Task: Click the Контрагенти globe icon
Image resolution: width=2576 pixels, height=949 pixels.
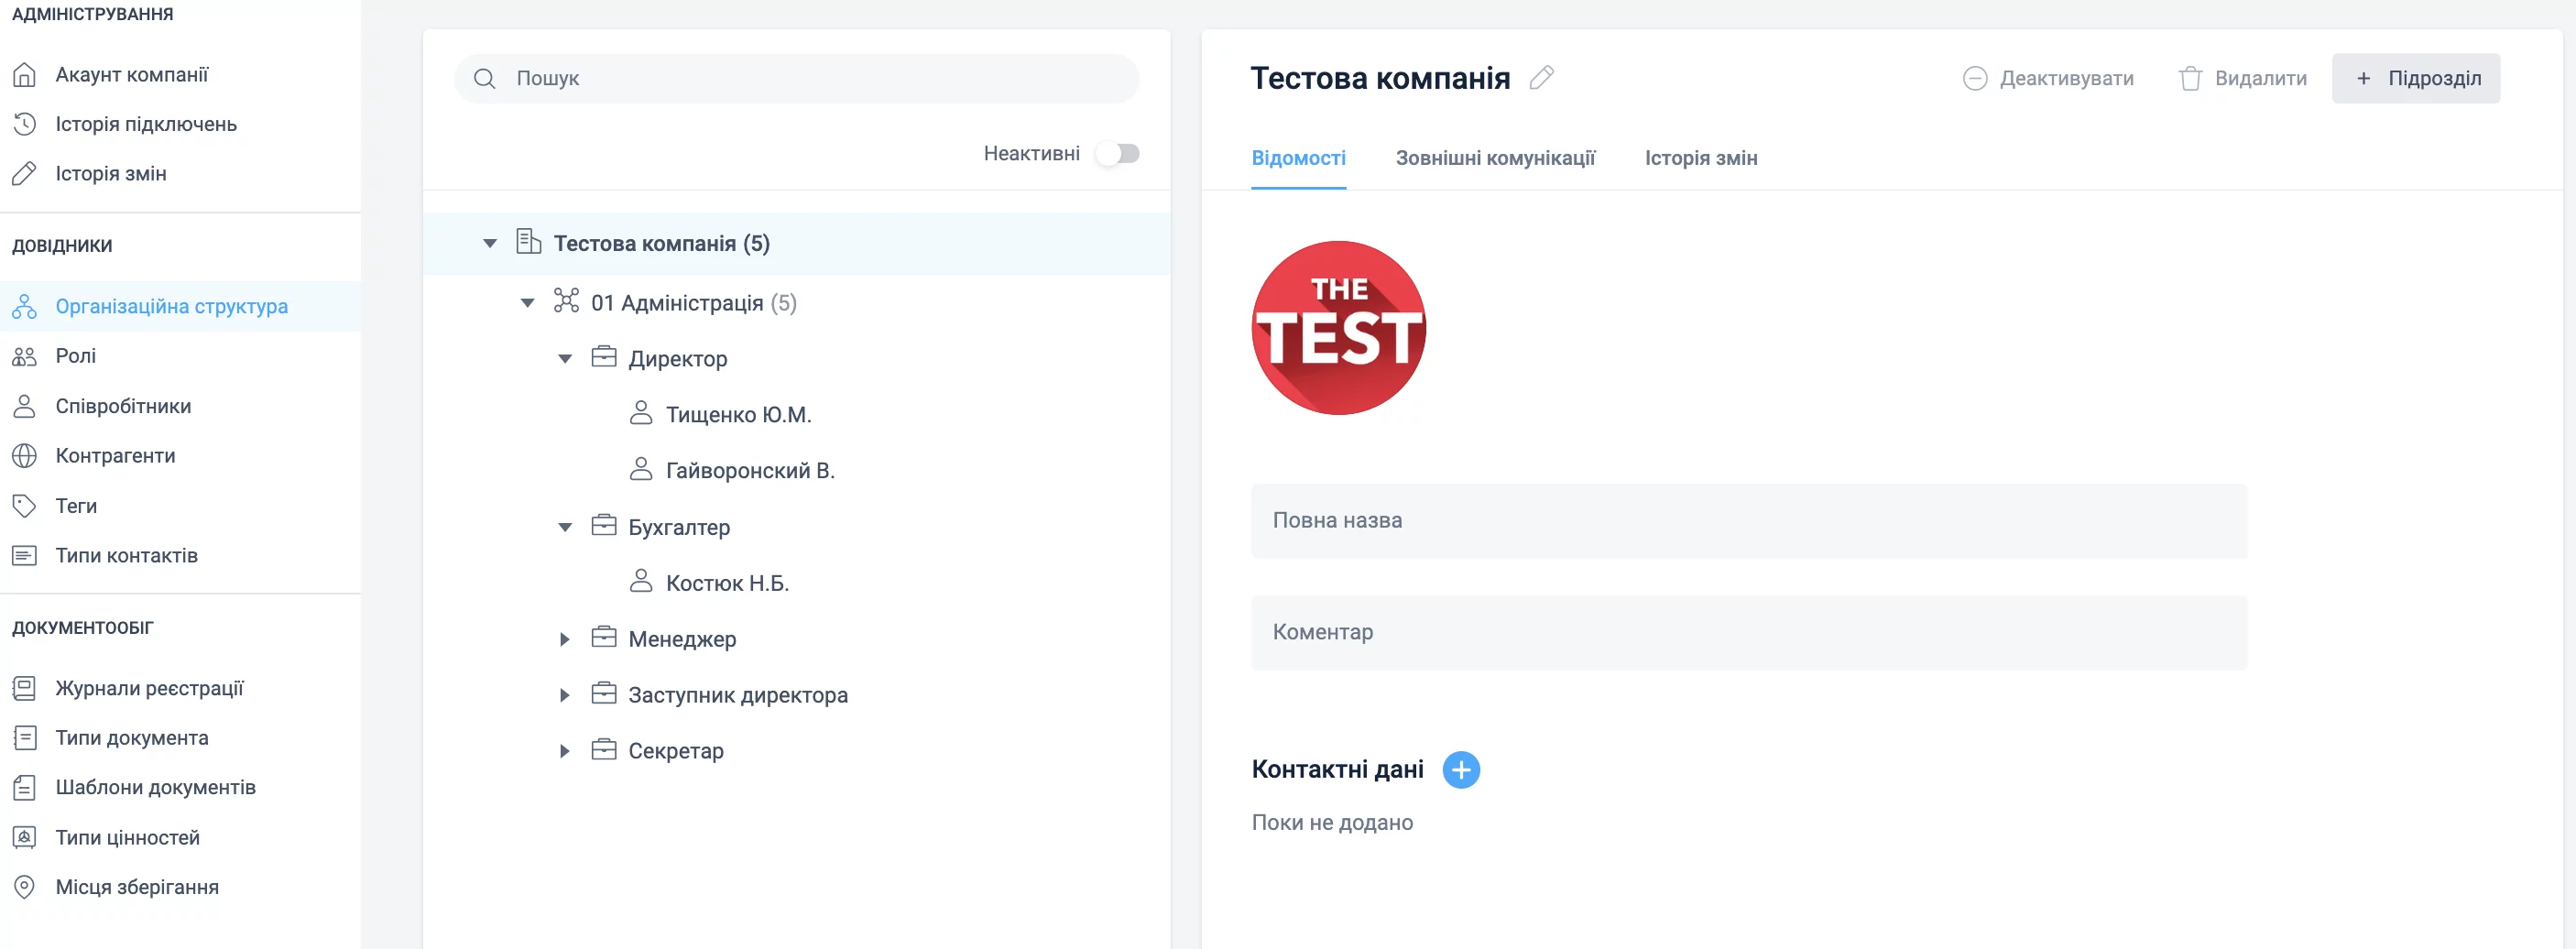Action: click(25, 456)
